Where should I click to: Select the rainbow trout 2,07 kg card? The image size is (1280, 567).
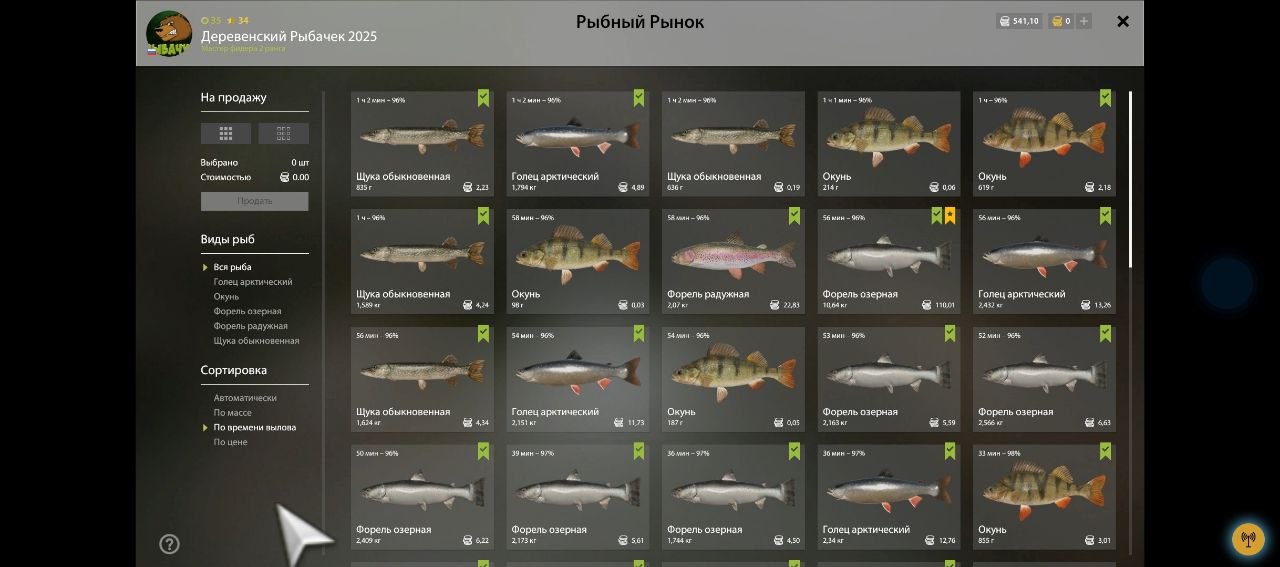pyautogui.click(x=733, y=261)
